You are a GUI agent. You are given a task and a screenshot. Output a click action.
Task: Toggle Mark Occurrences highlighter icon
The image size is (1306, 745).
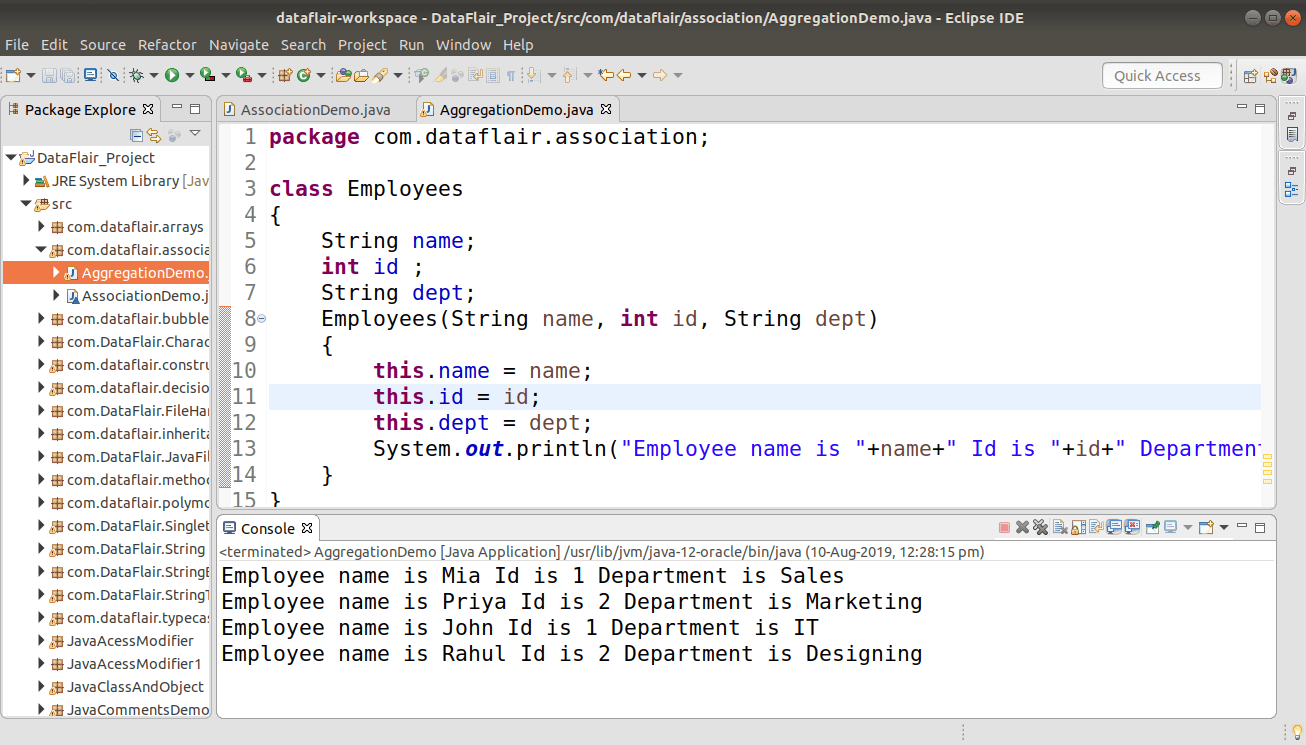(x=440, y=75)
